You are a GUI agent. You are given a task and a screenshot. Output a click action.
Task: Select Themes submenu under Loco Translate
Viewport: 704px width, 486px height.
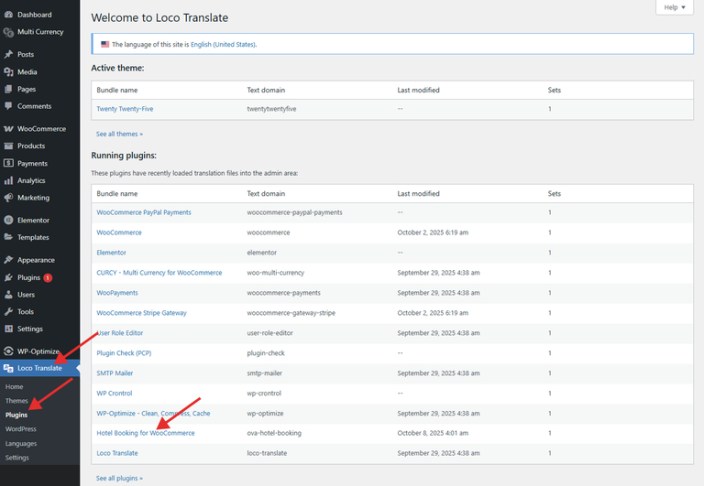[x=16, y=400]
